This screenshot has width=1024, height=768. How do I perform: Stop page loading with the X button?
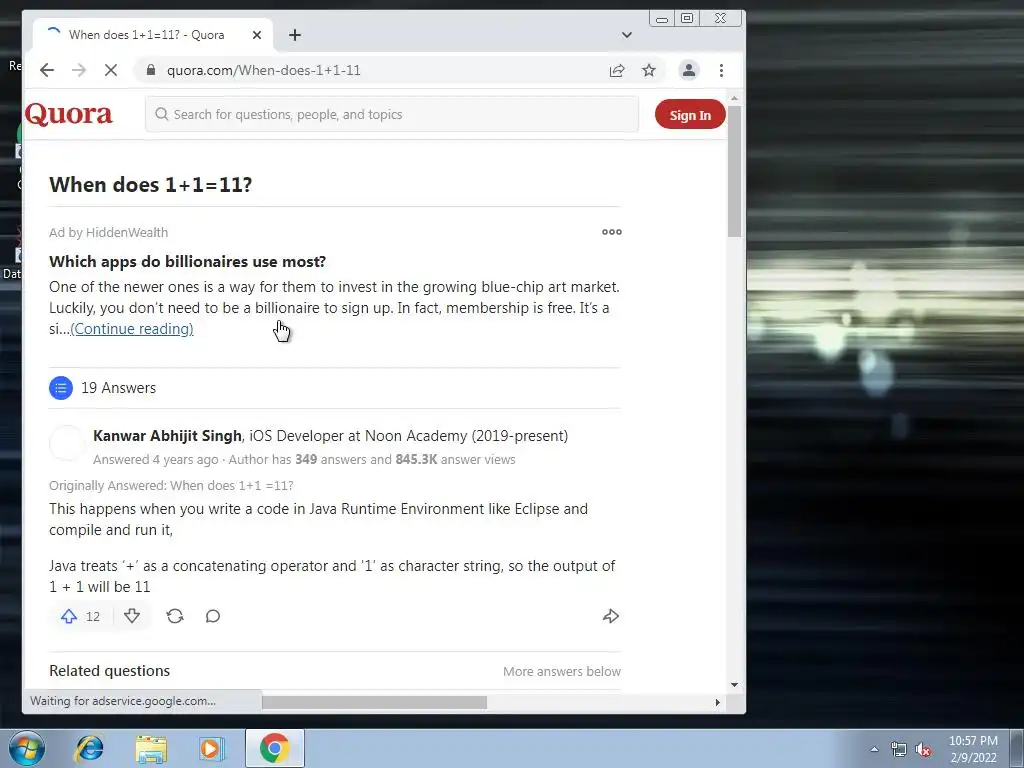[110, 70]
